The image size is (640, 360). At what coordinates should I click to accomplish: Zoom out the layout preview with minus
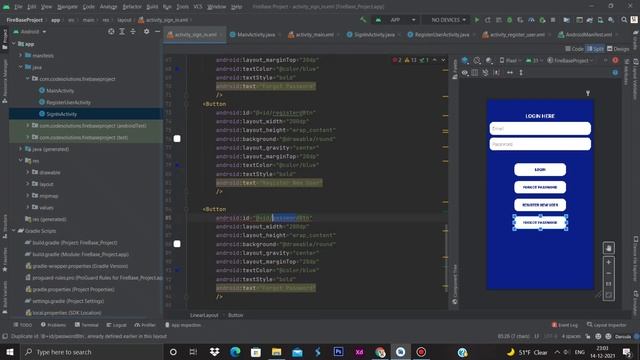[x=608, y=273]
